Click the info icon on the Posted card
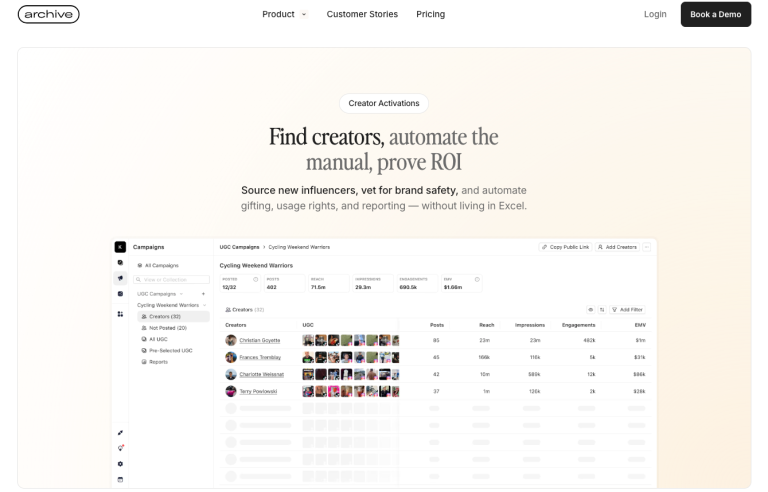This screenshot has width=768, height=492. (256, 279)
